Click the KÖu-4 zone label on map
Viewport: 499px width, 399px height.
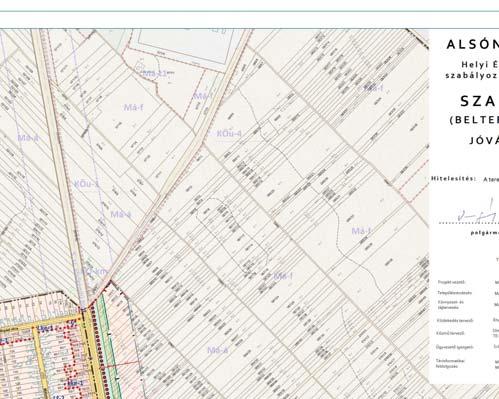[229, 134]
